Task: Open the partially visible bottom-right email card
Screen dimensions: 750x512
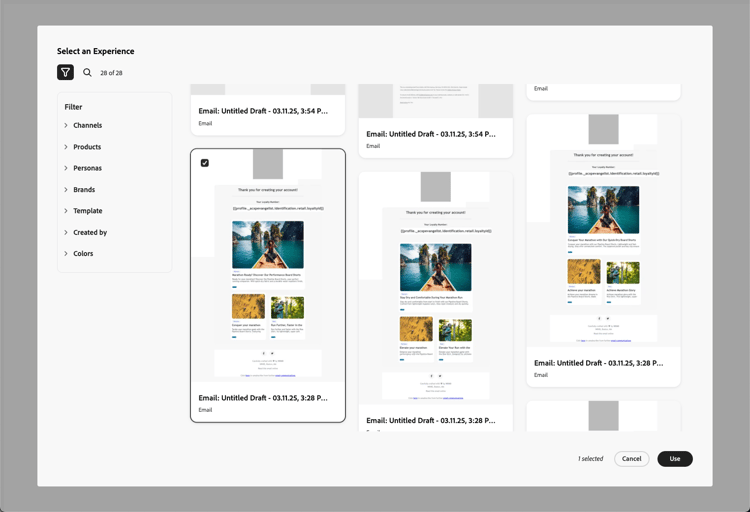Action: [x=603, y=416]
